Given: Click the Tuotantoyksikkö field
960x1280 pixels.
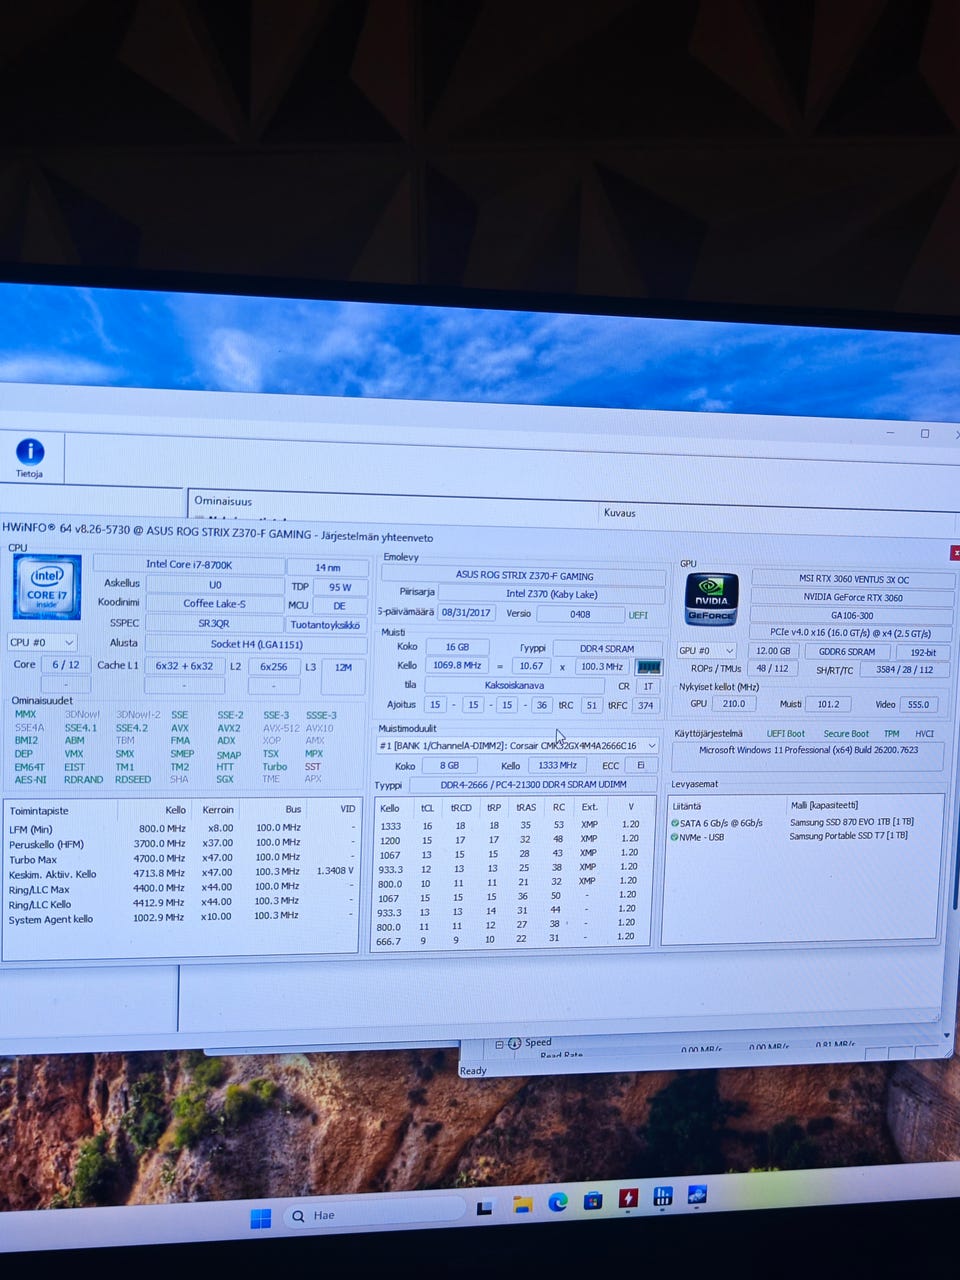Looking at the screenshot, I should 325,625.
